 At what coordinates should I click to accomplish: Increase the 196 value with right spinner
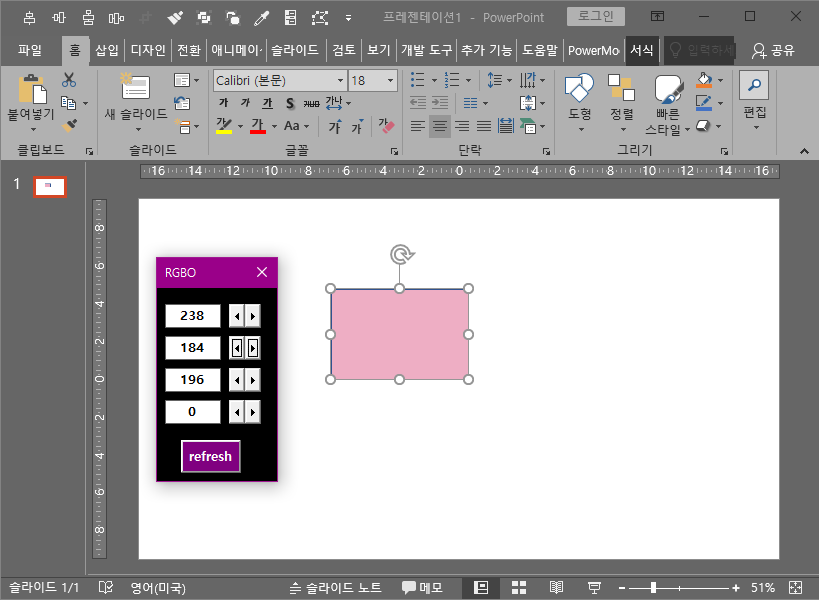pos(253,380)
